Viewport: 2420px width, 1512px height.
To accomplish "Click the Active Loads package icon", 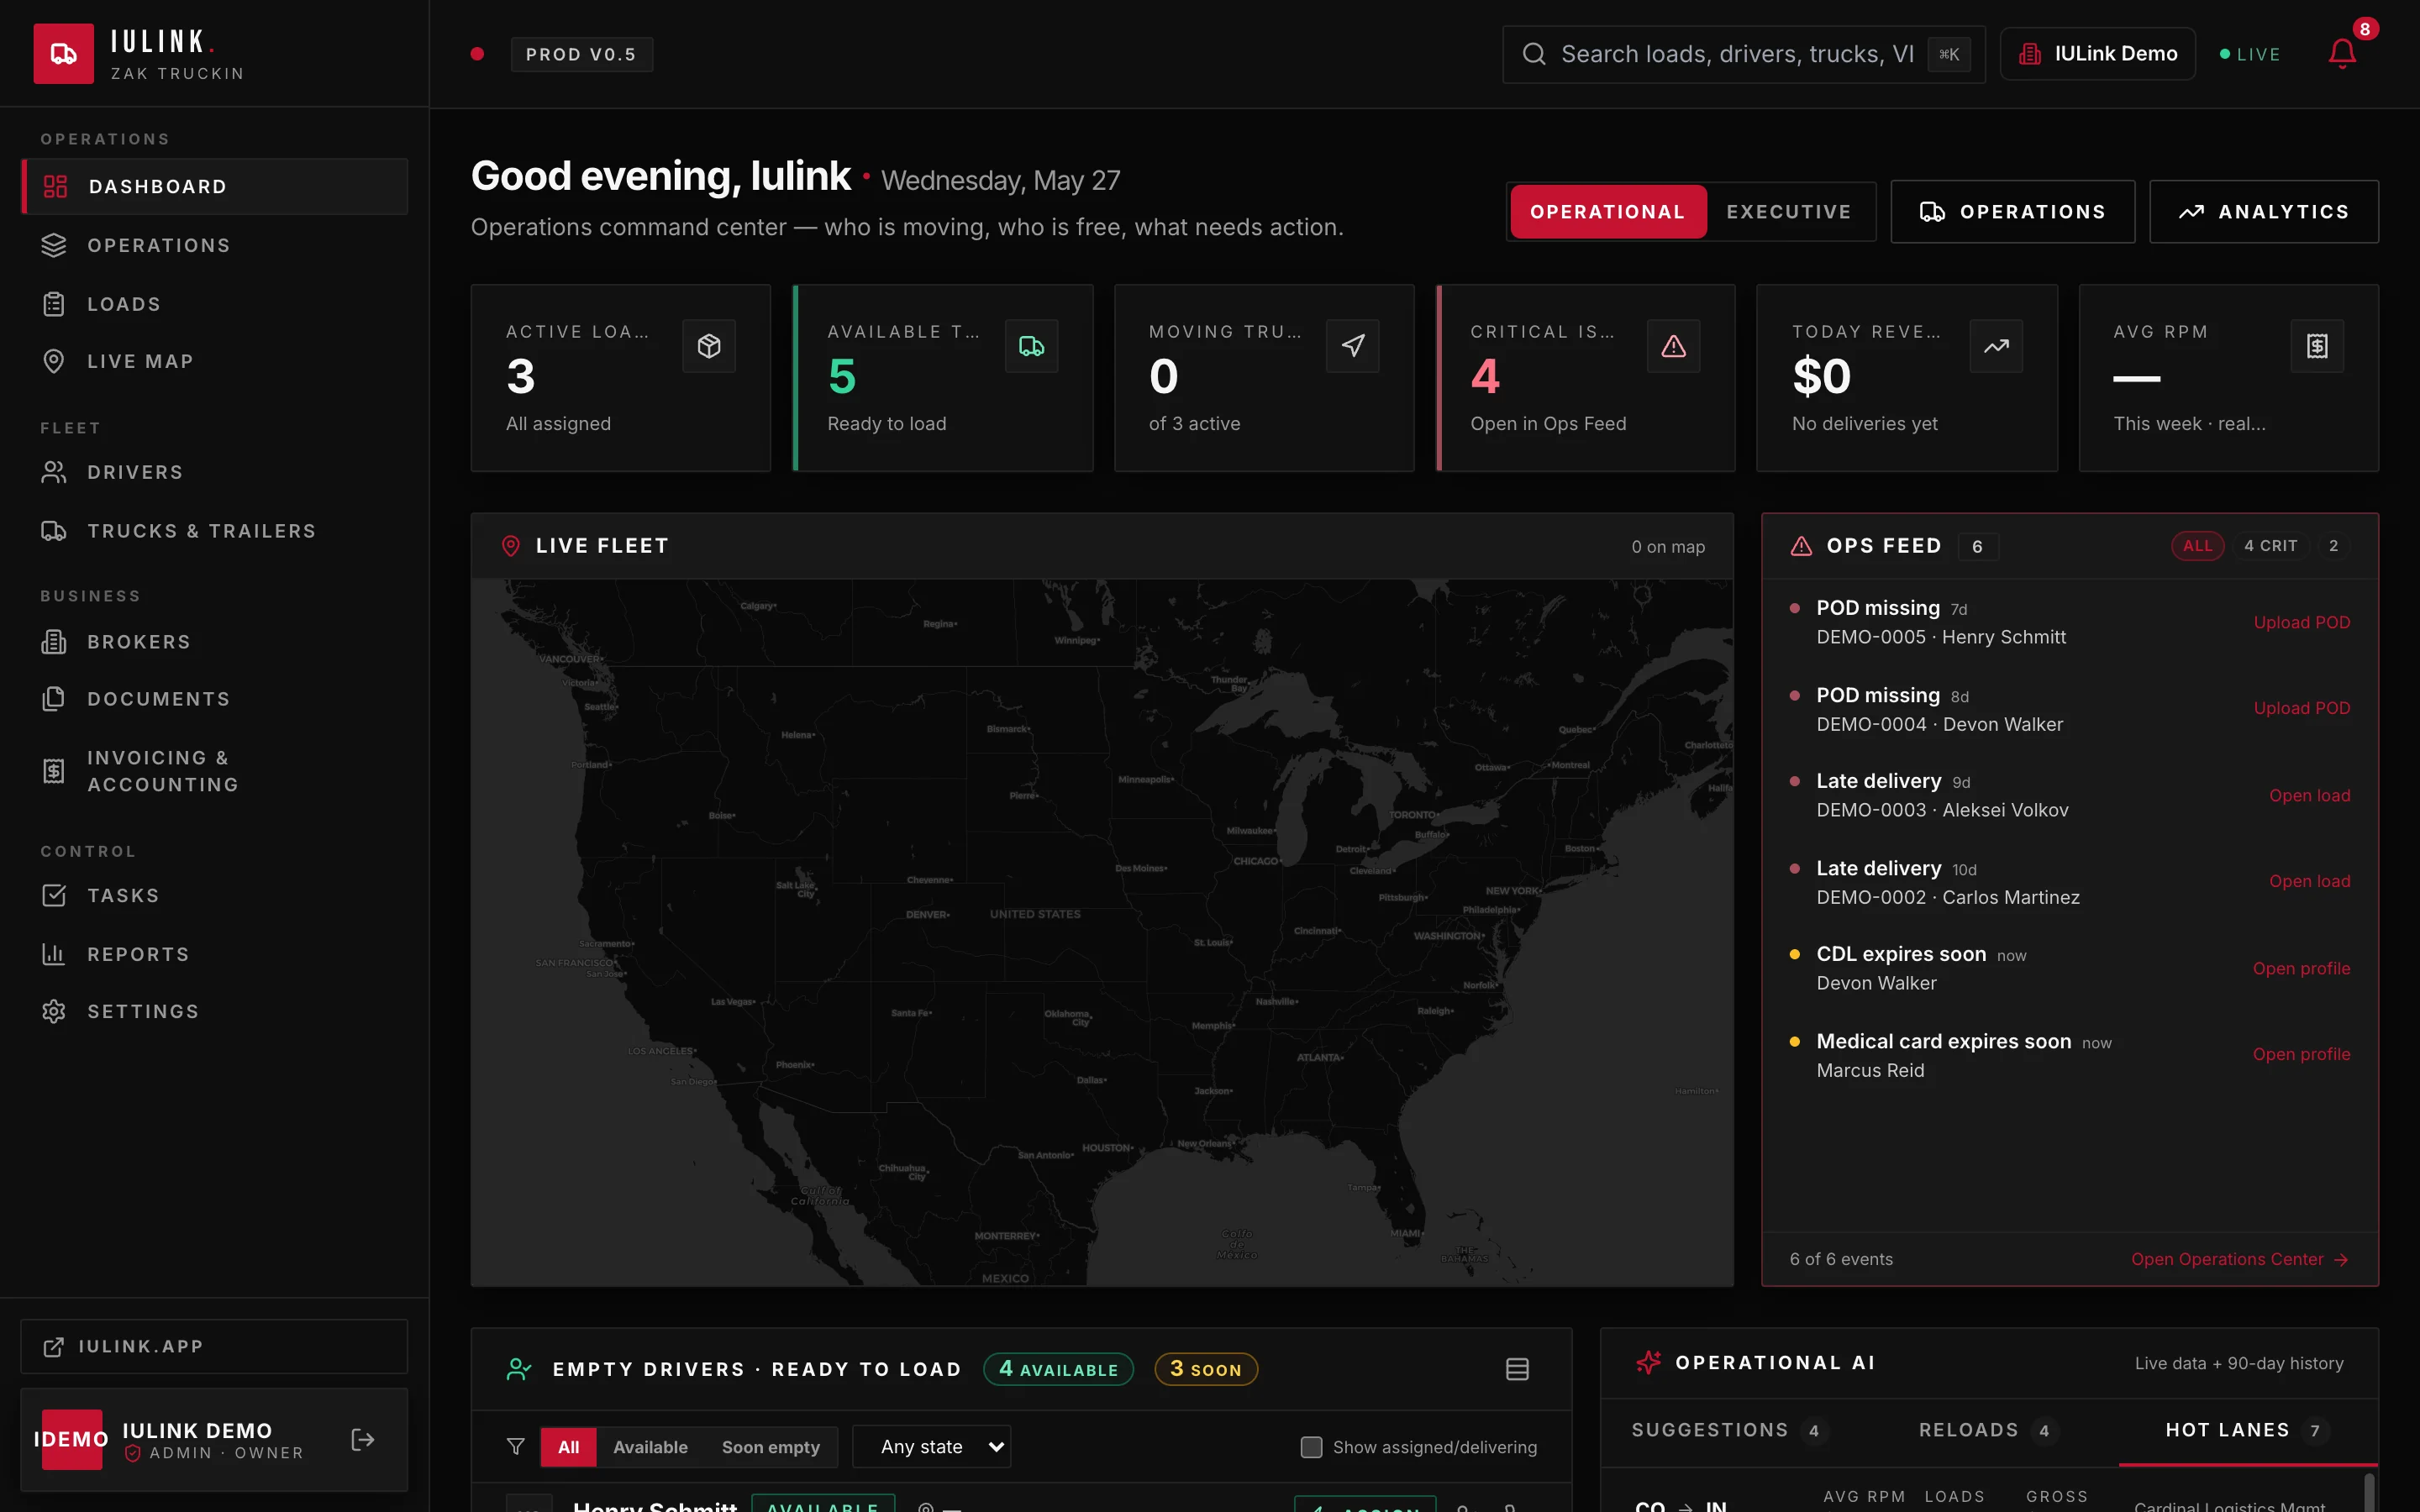I will coord(709,346).
